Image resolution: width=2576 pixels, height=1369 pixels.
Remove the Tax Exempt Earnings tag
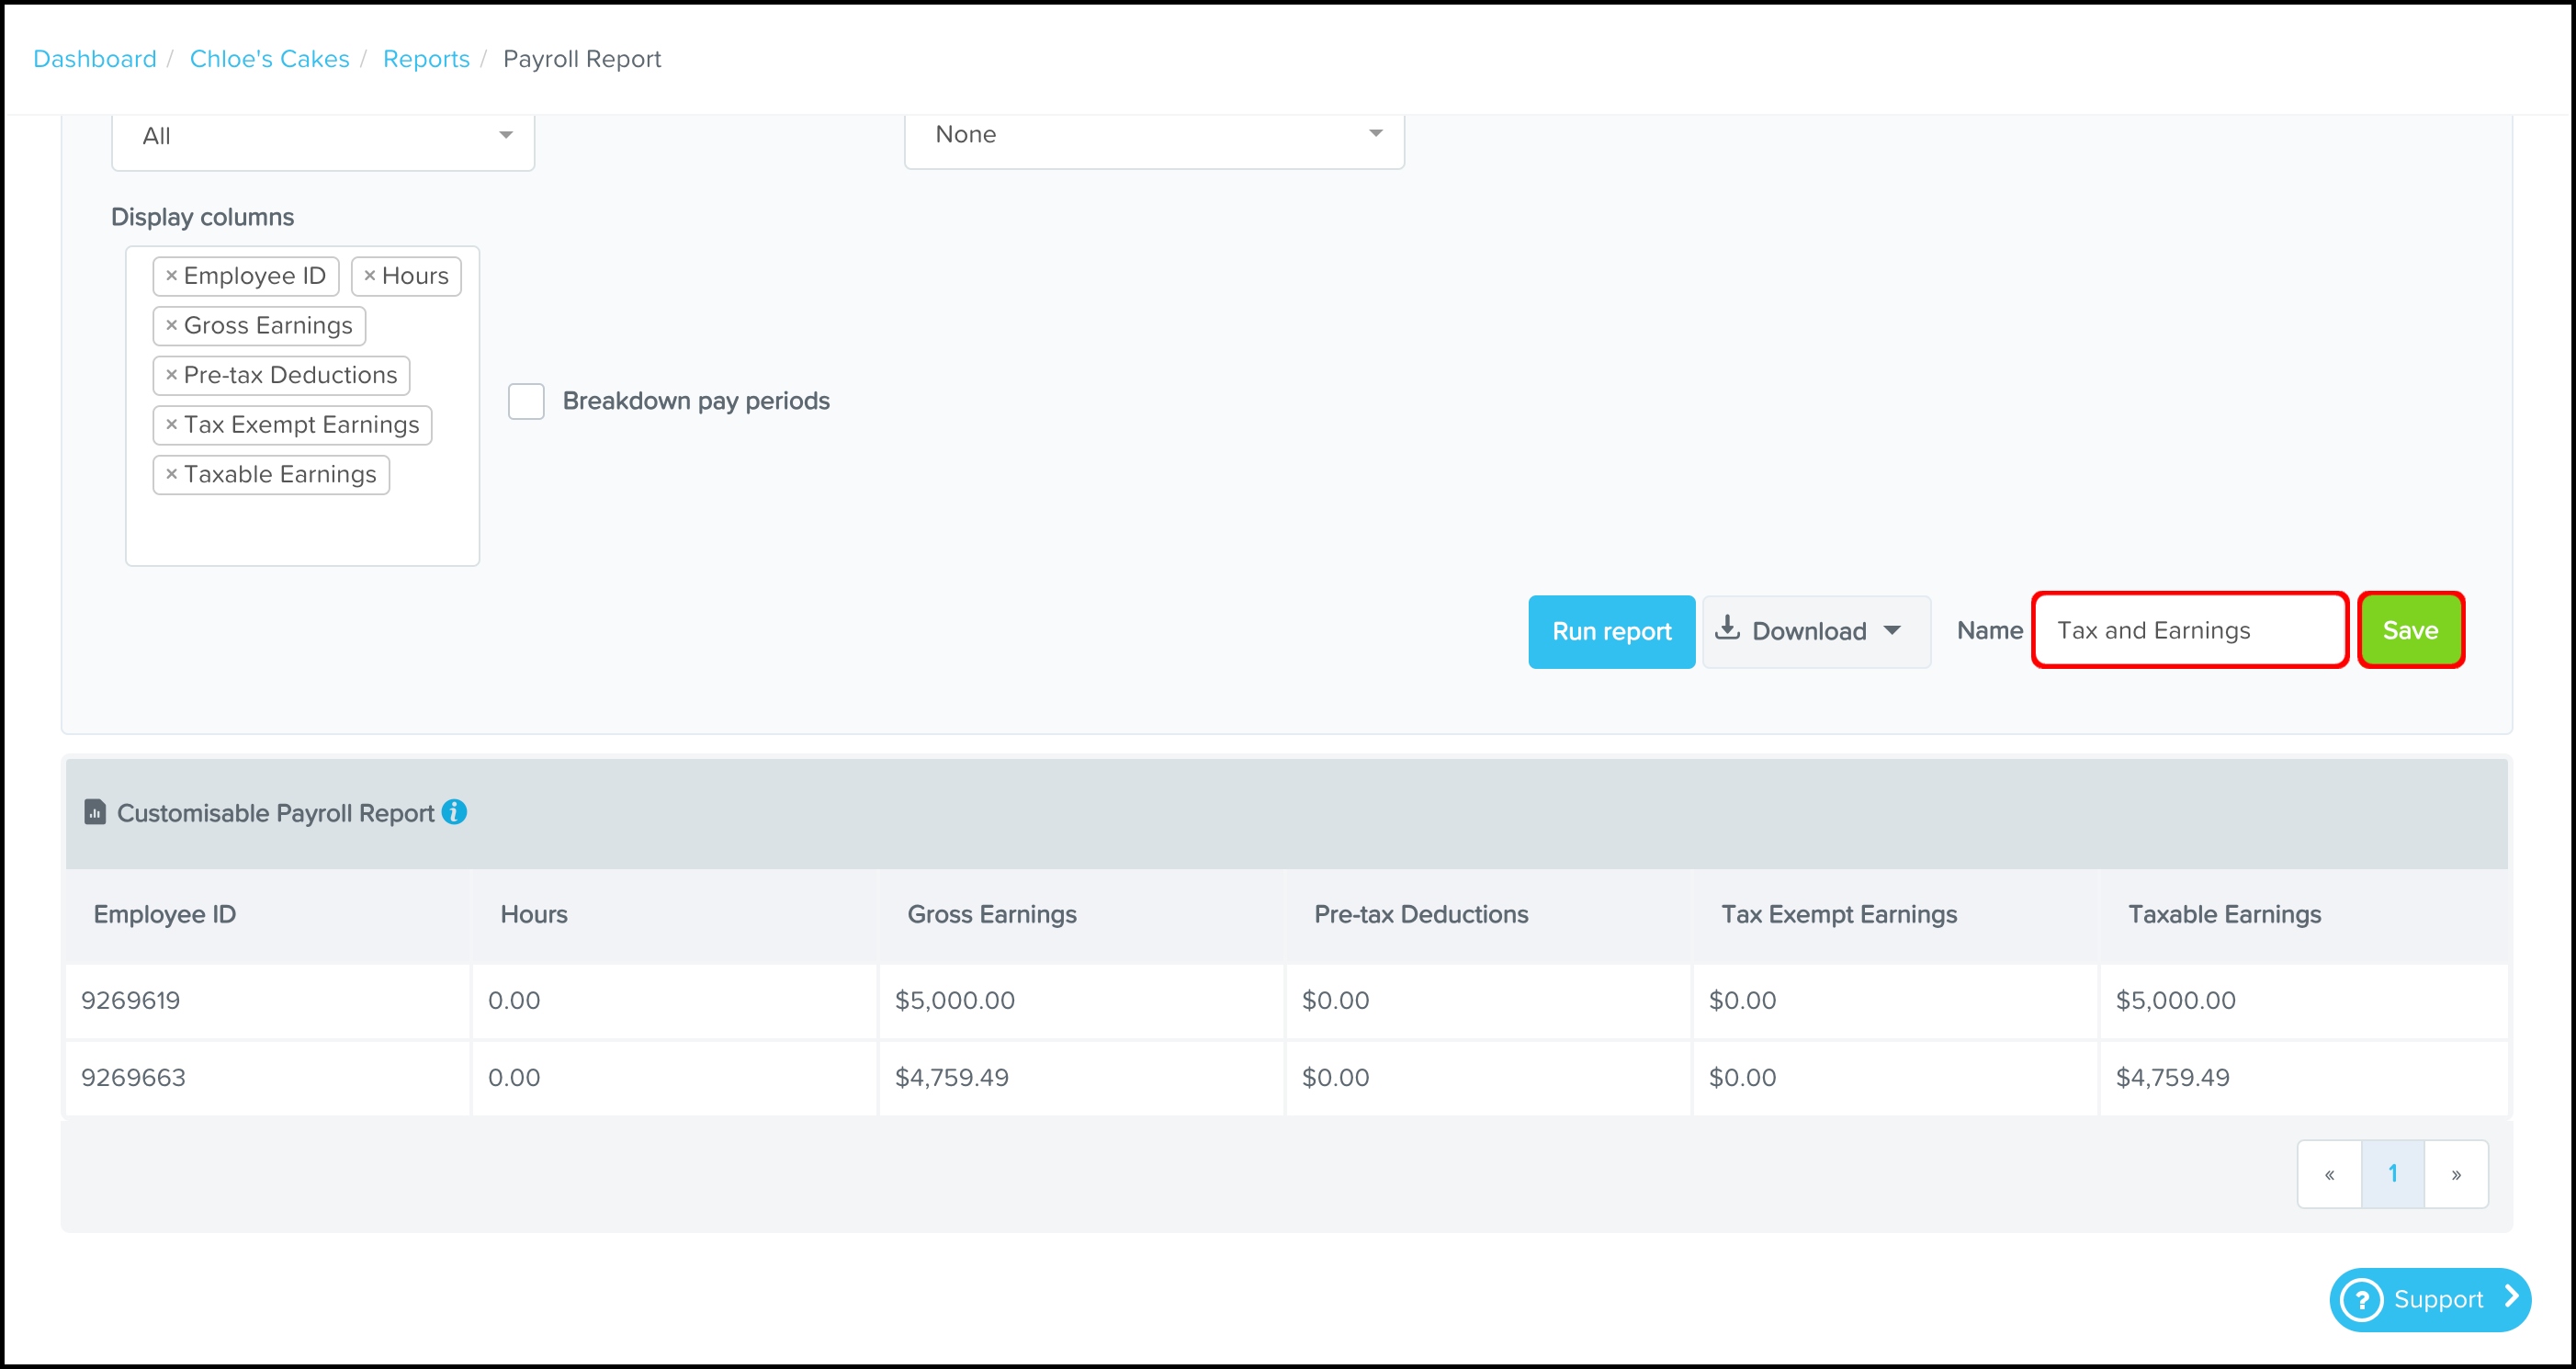(x=171, y=424)
